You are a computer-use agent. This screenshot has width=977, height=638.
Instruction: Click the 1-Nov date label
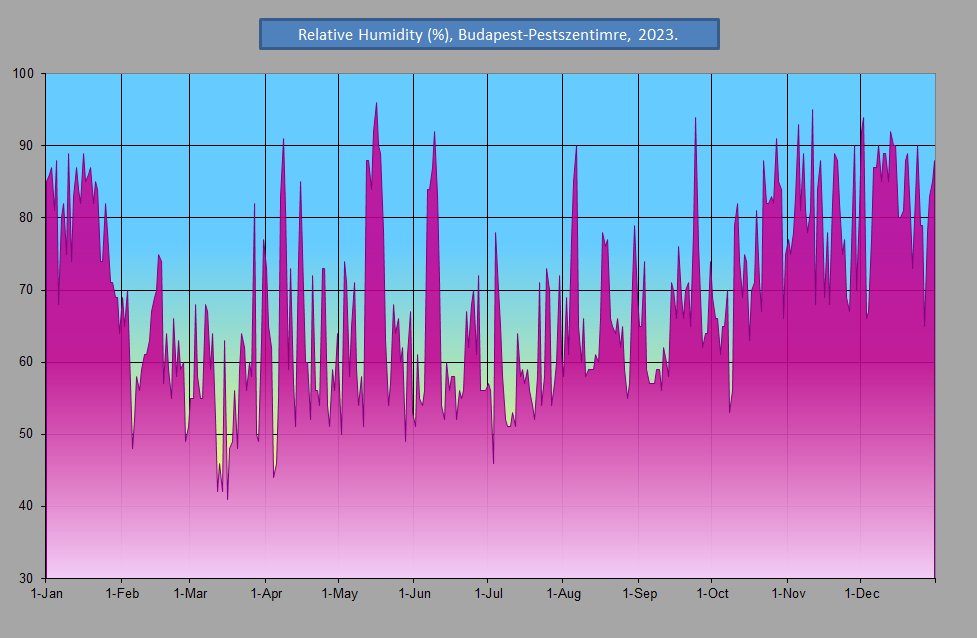pyautogui.click(x=787, y=594)
